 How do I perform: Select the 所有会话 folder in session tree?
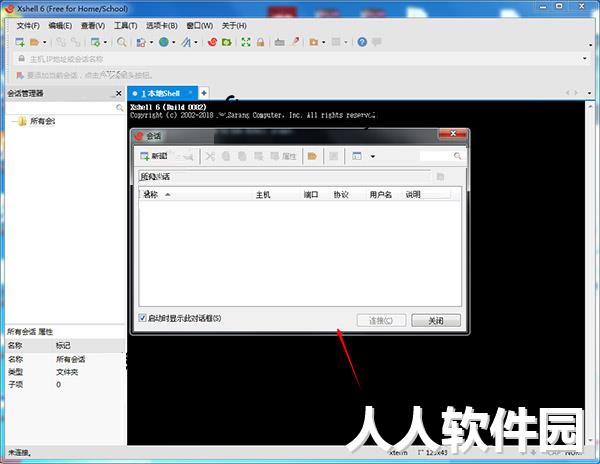(x=37, y=121)
